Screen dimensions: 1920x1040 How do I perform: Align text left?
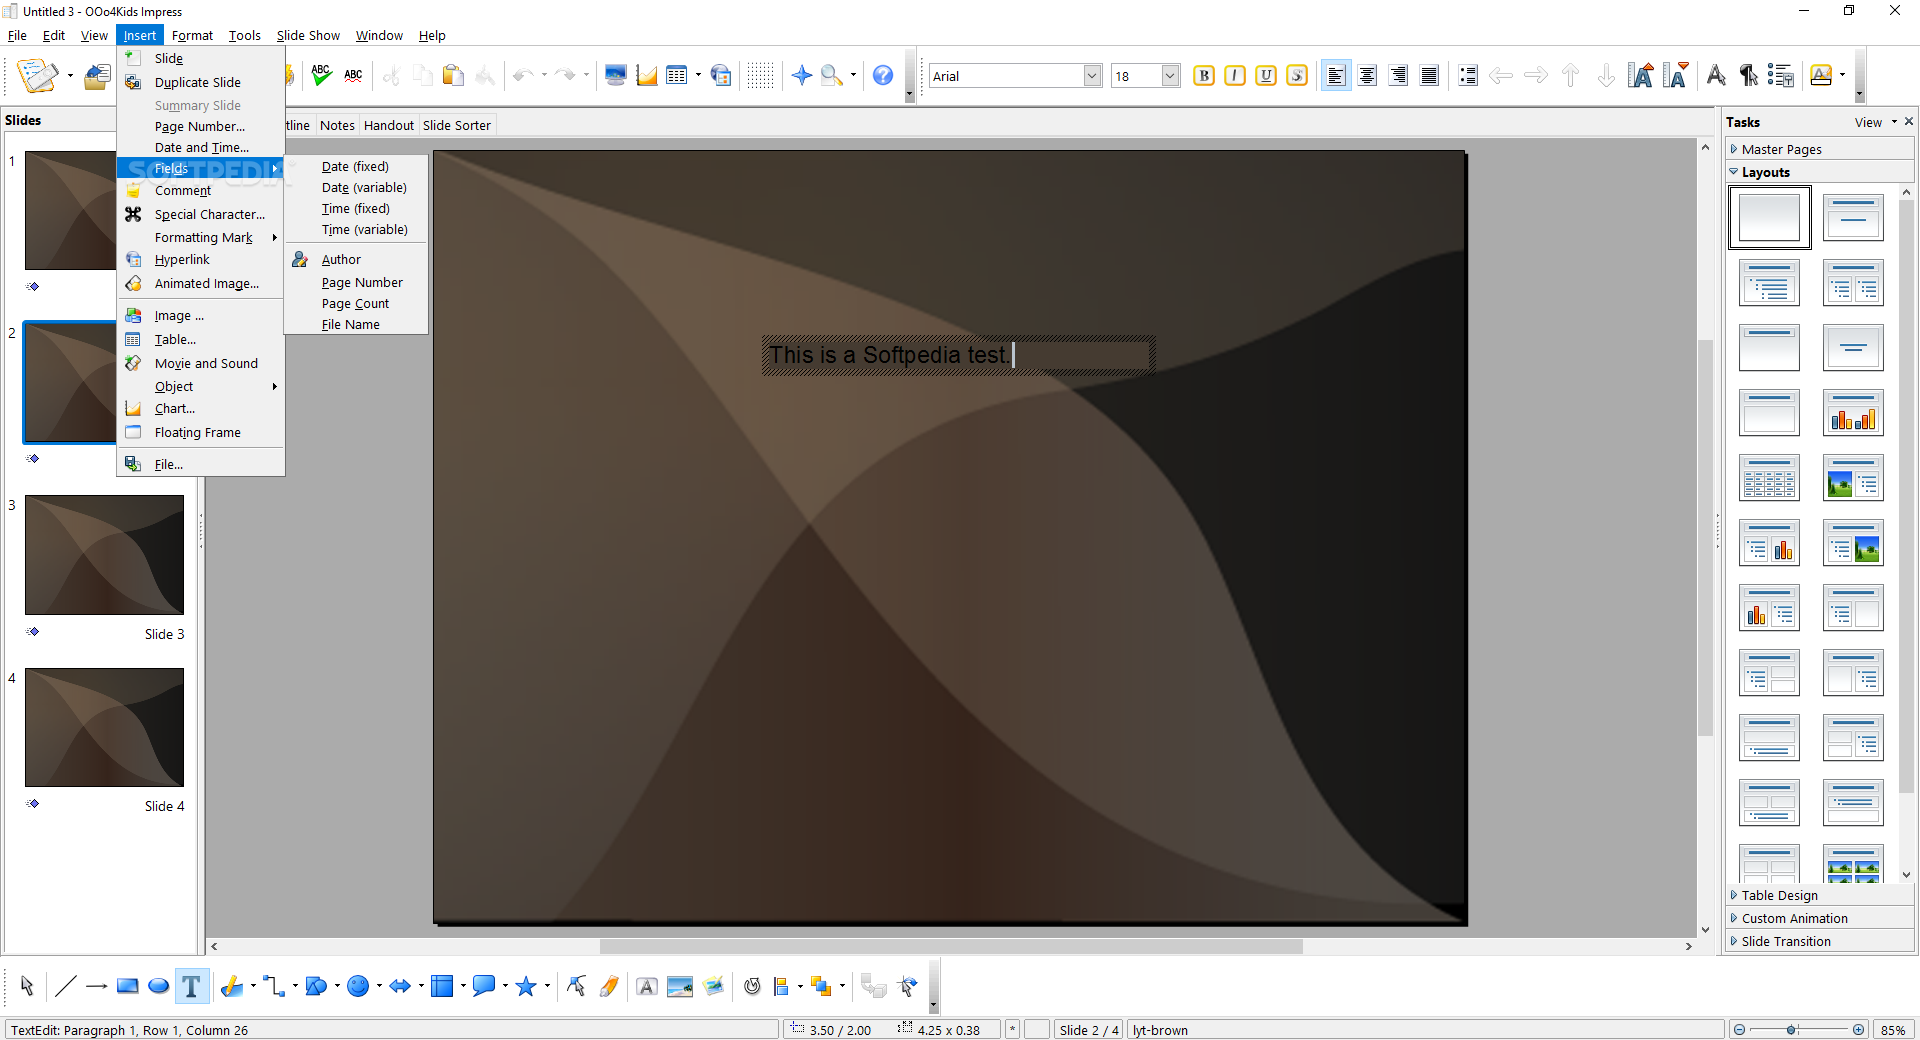click(x=1336, y=75)
